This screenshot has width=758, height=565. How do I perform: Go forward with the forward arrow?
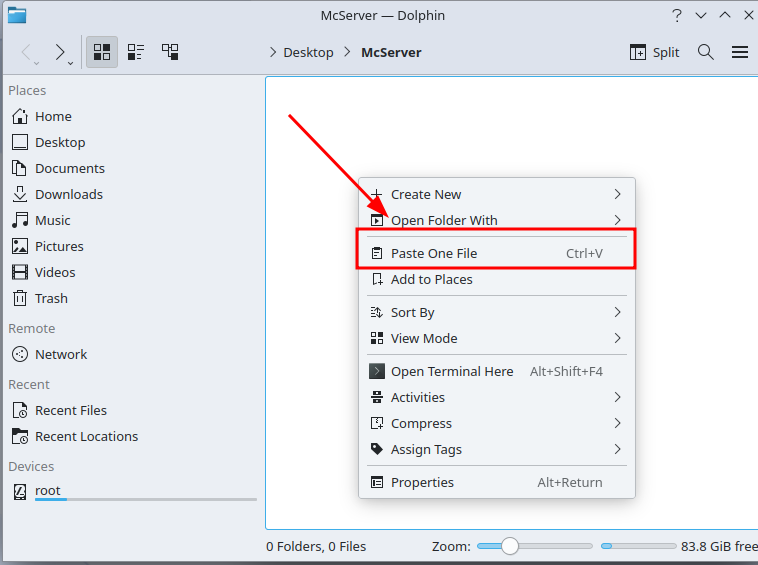pos(60,52)
